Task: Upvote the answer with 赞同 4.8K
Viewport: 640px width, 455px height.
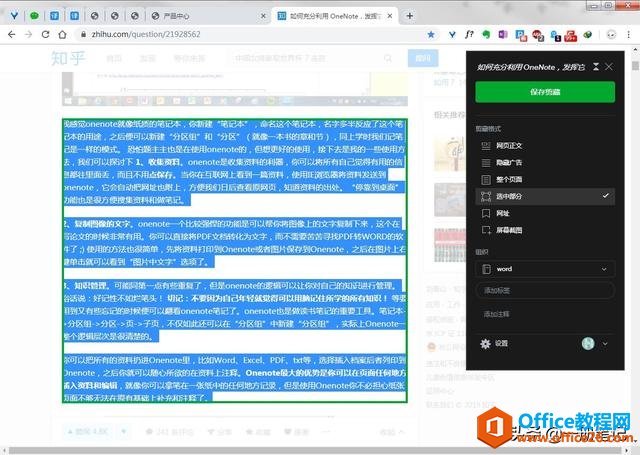Action: (x=88, y=431)
